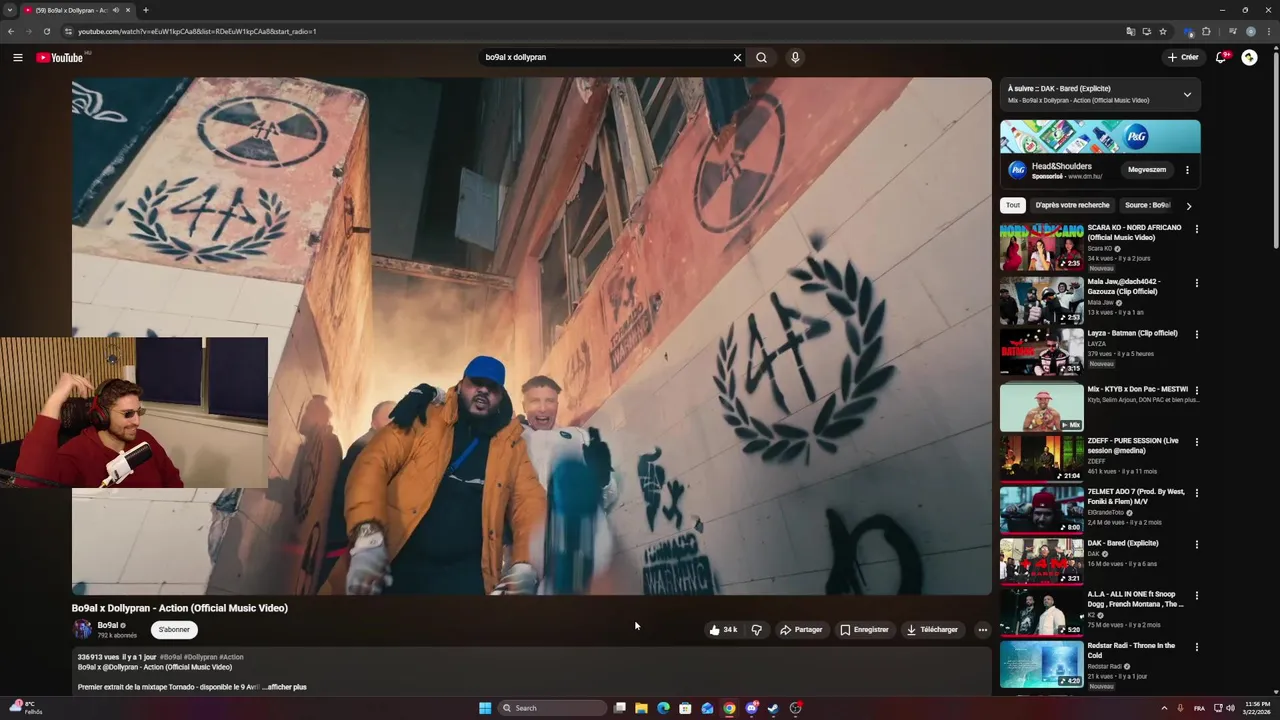
Task: Clear the search box with the X
Action: click(x=737, y=57)
